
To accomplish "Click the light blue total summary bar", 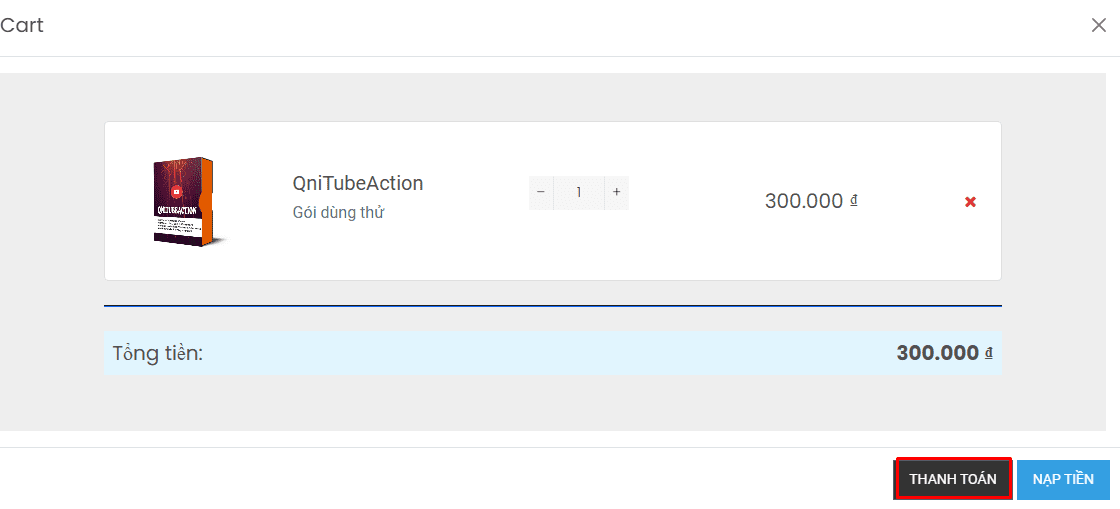I will tap(553, 353).
